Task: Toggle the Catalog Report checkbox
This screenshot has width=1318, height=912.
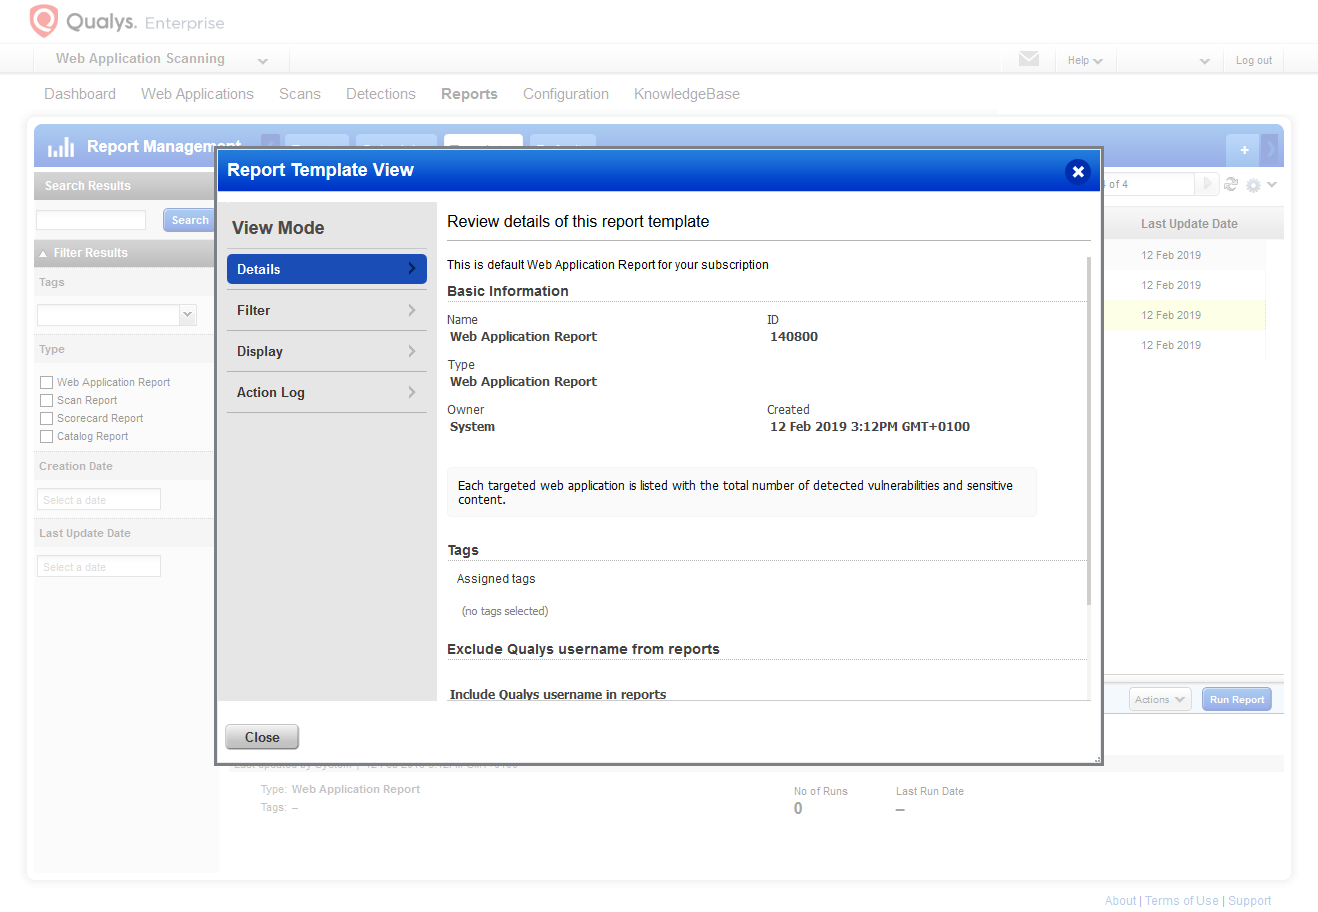Action: (46, 436)
